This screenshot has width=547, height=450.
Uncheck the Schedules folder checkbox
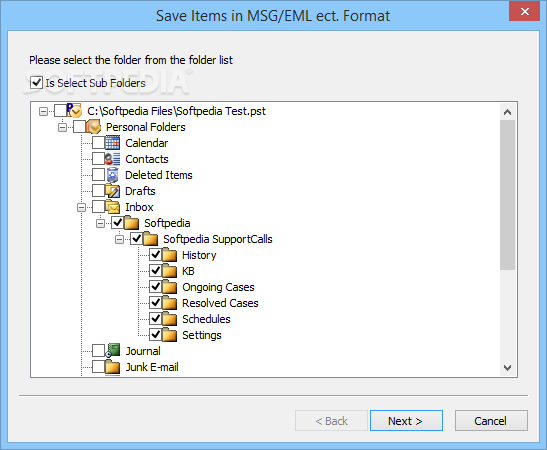coord(155,319)
